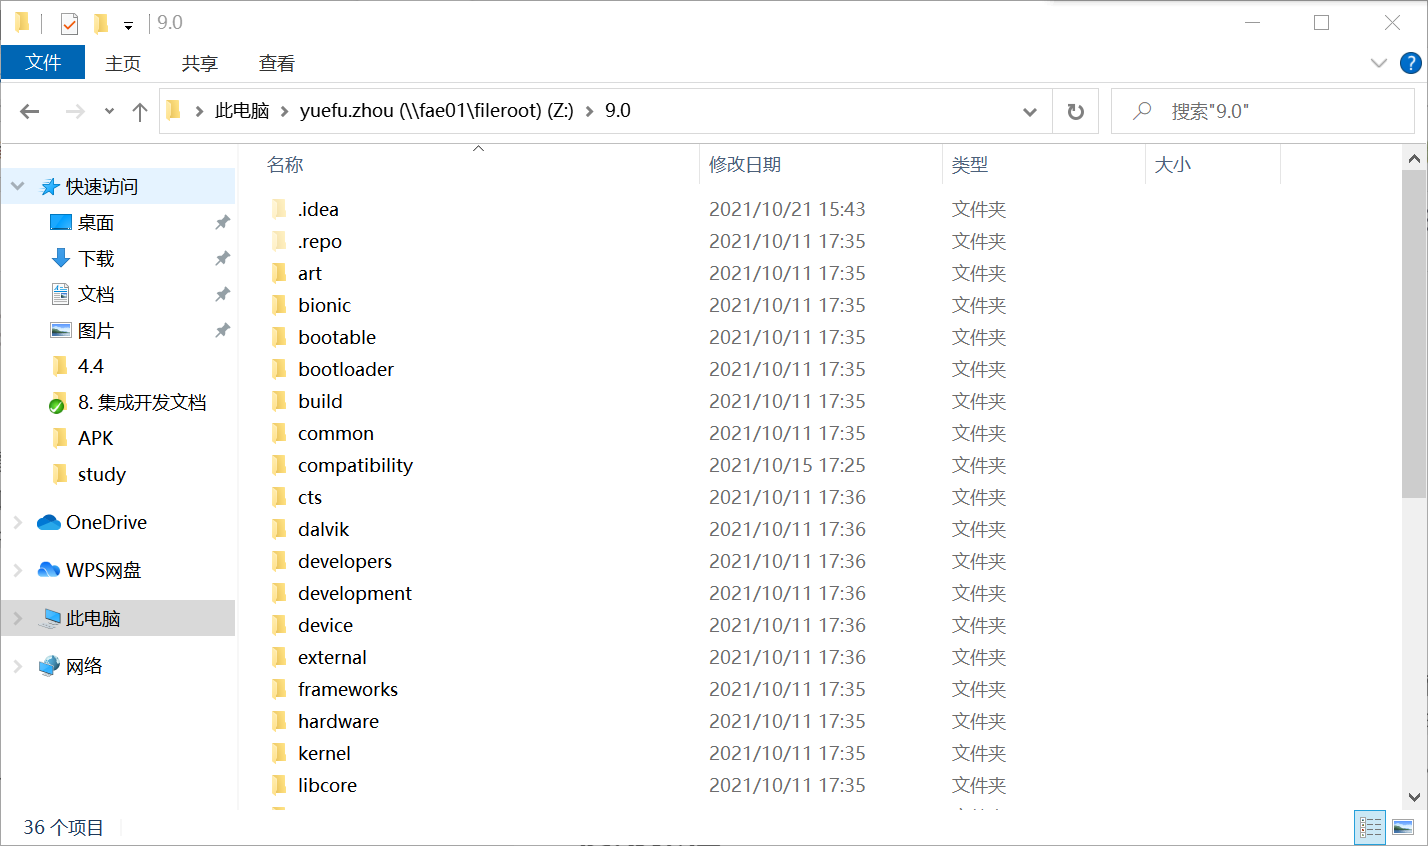Expand the WPS网盘 tree node
The image size is (1428, 846).
(18, 570)
